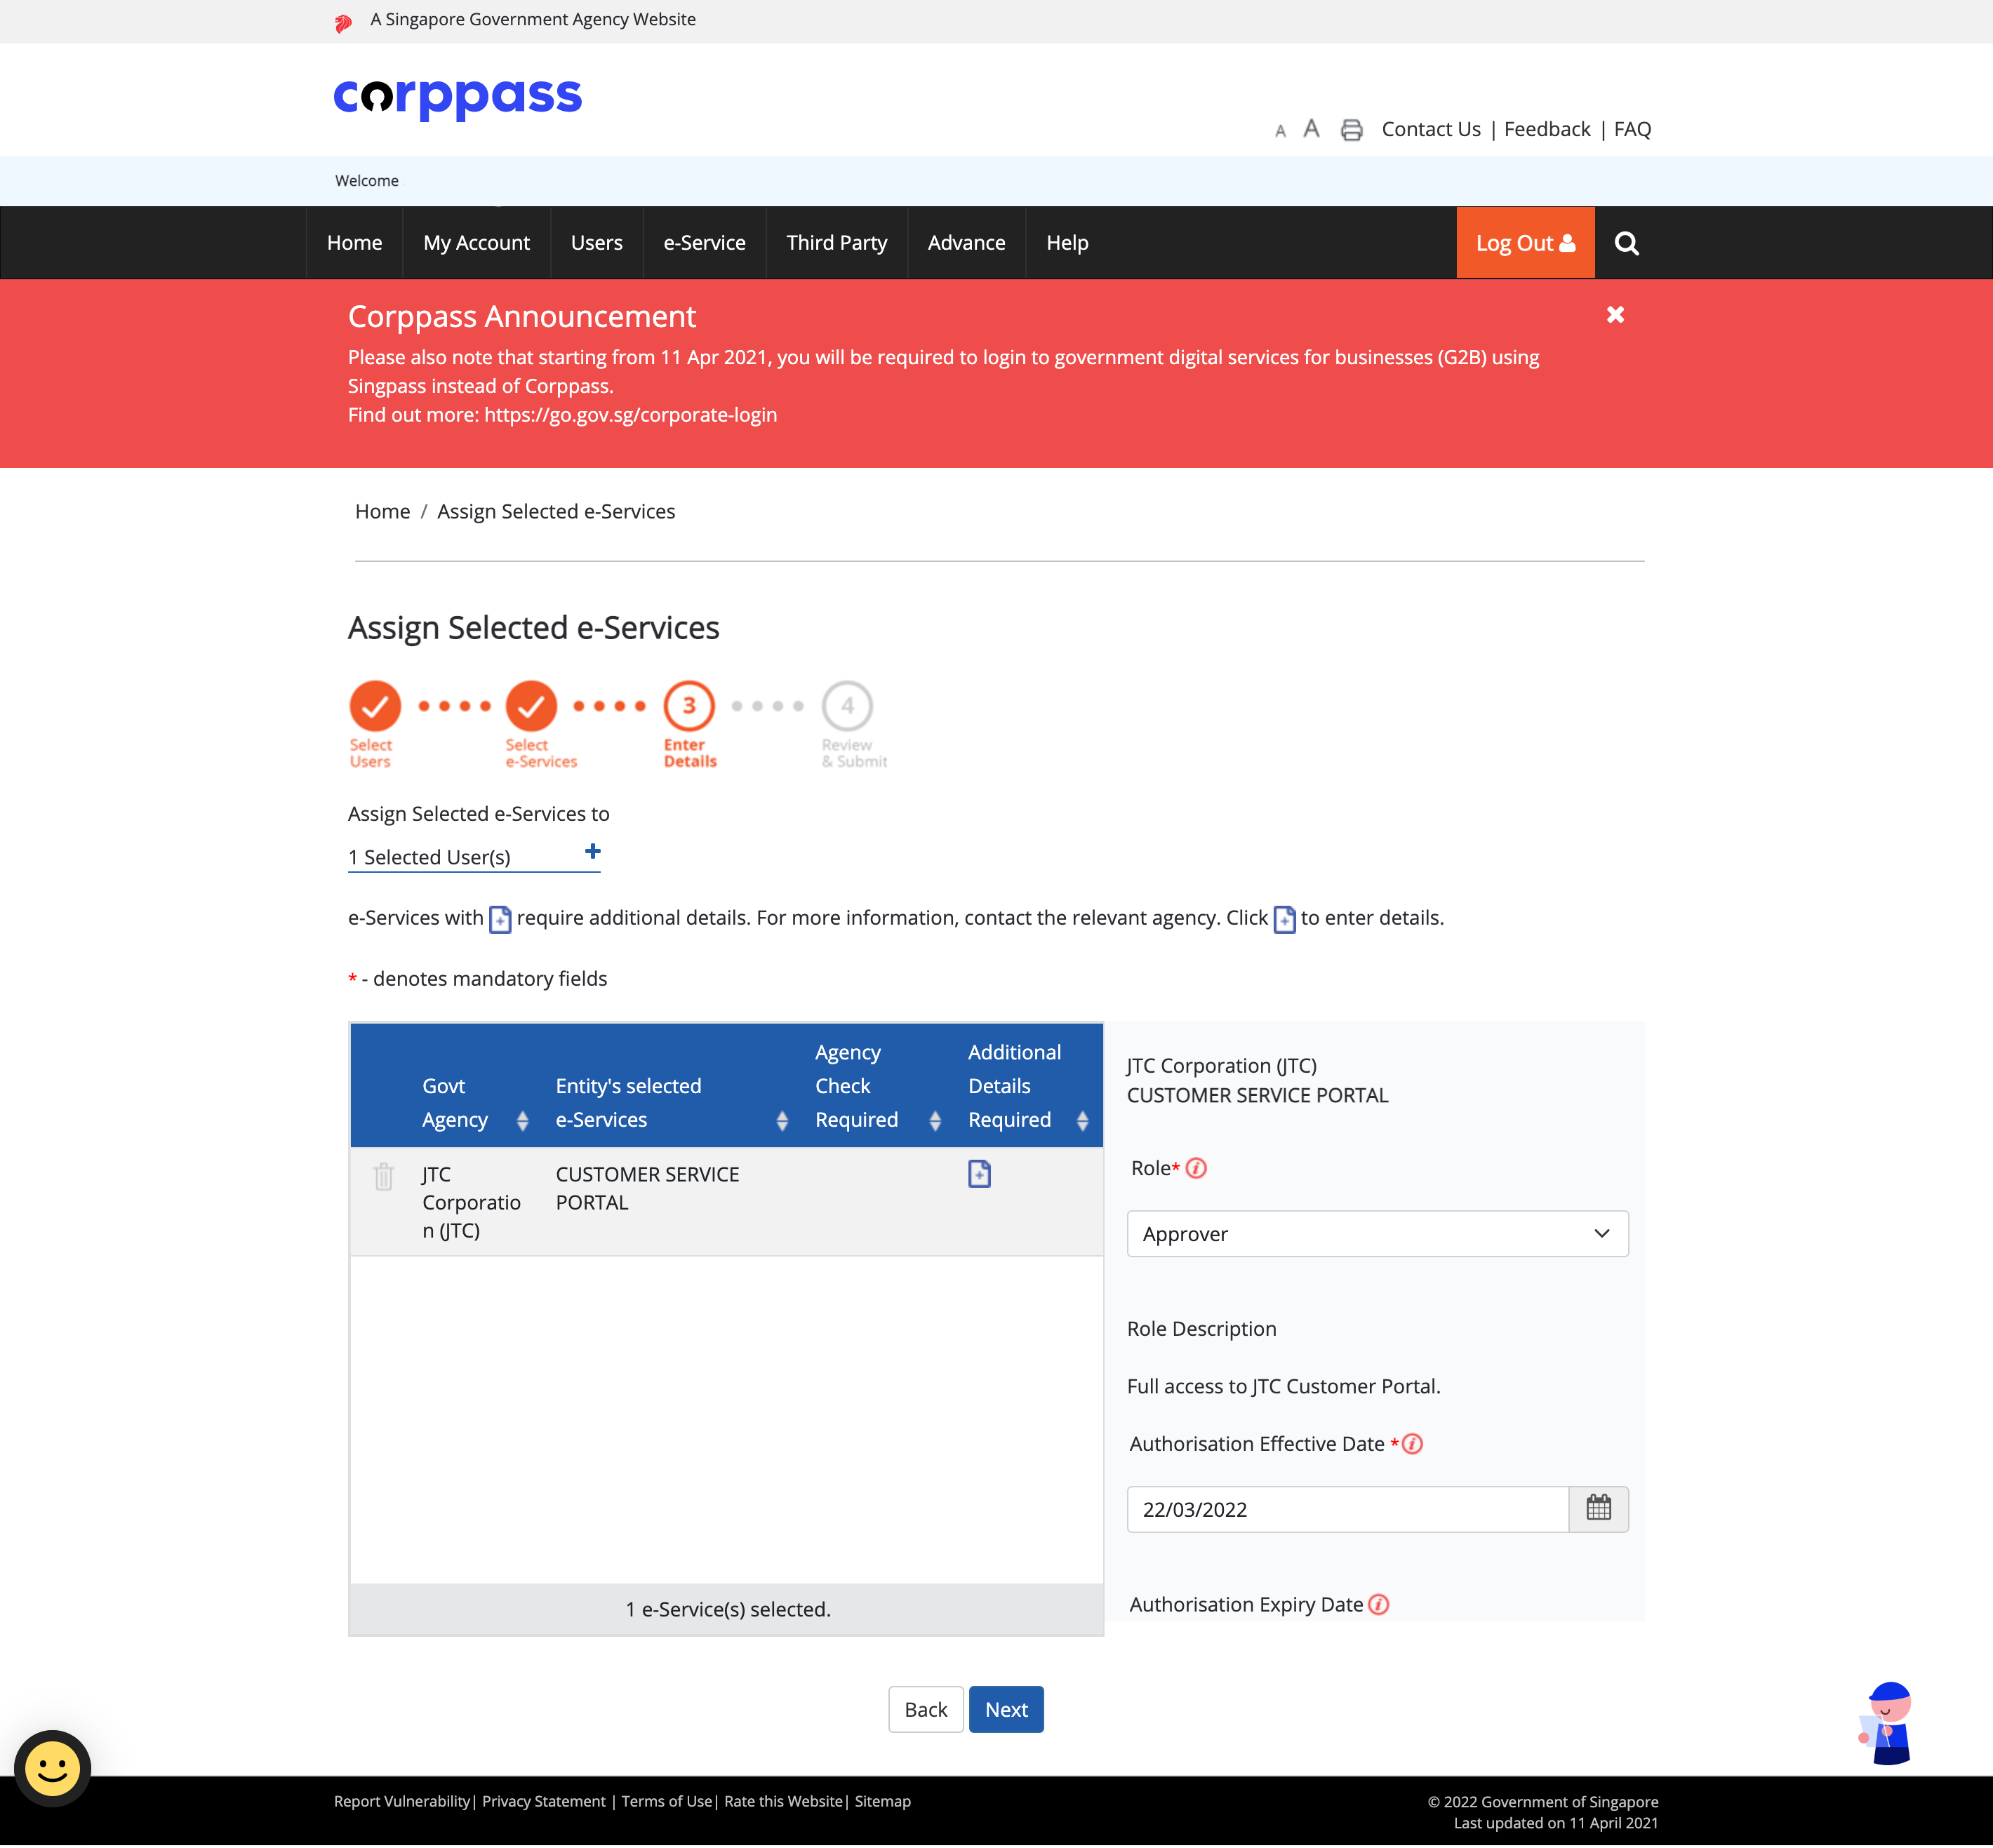Click the Next button

[x=1006, y=1710]
